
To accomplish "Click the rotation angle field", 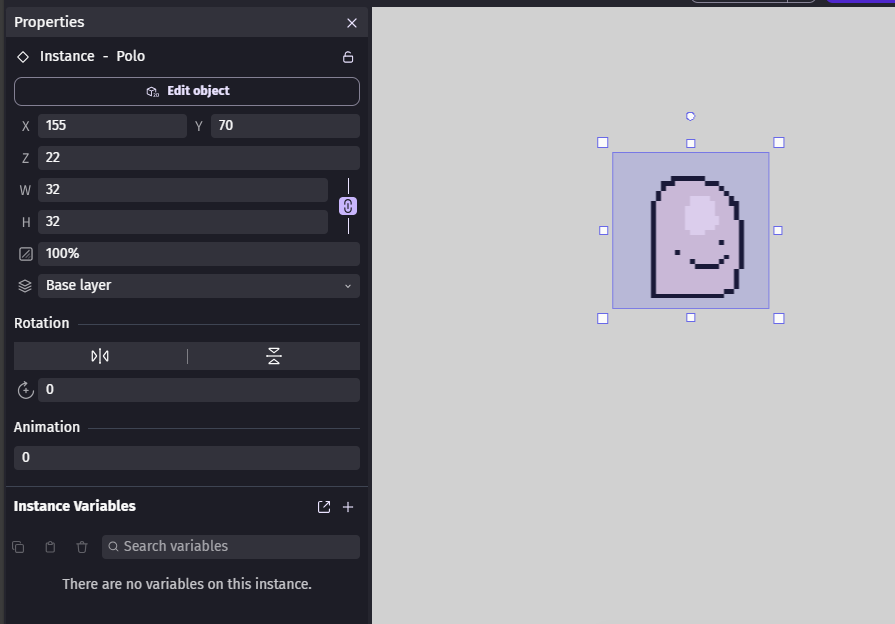I will (199, 390).
